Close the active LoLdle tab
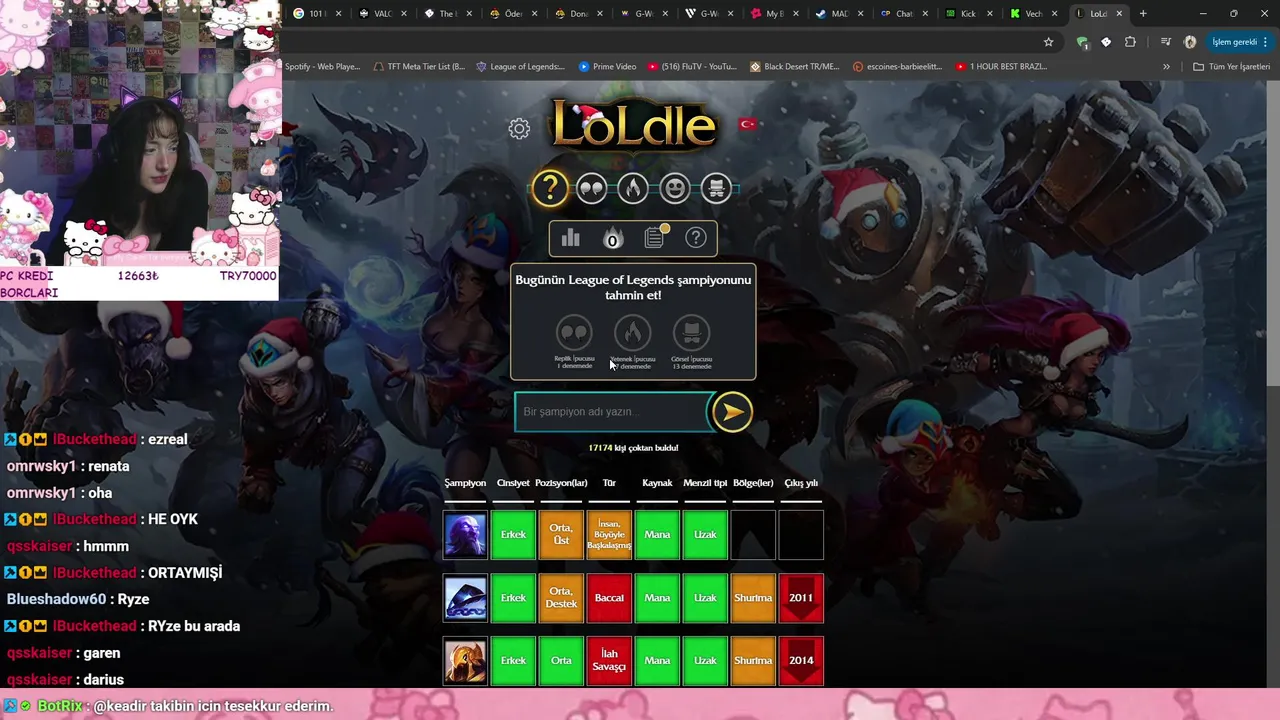The height and width of the screenshot is (720, 1280). [1119, 13]
